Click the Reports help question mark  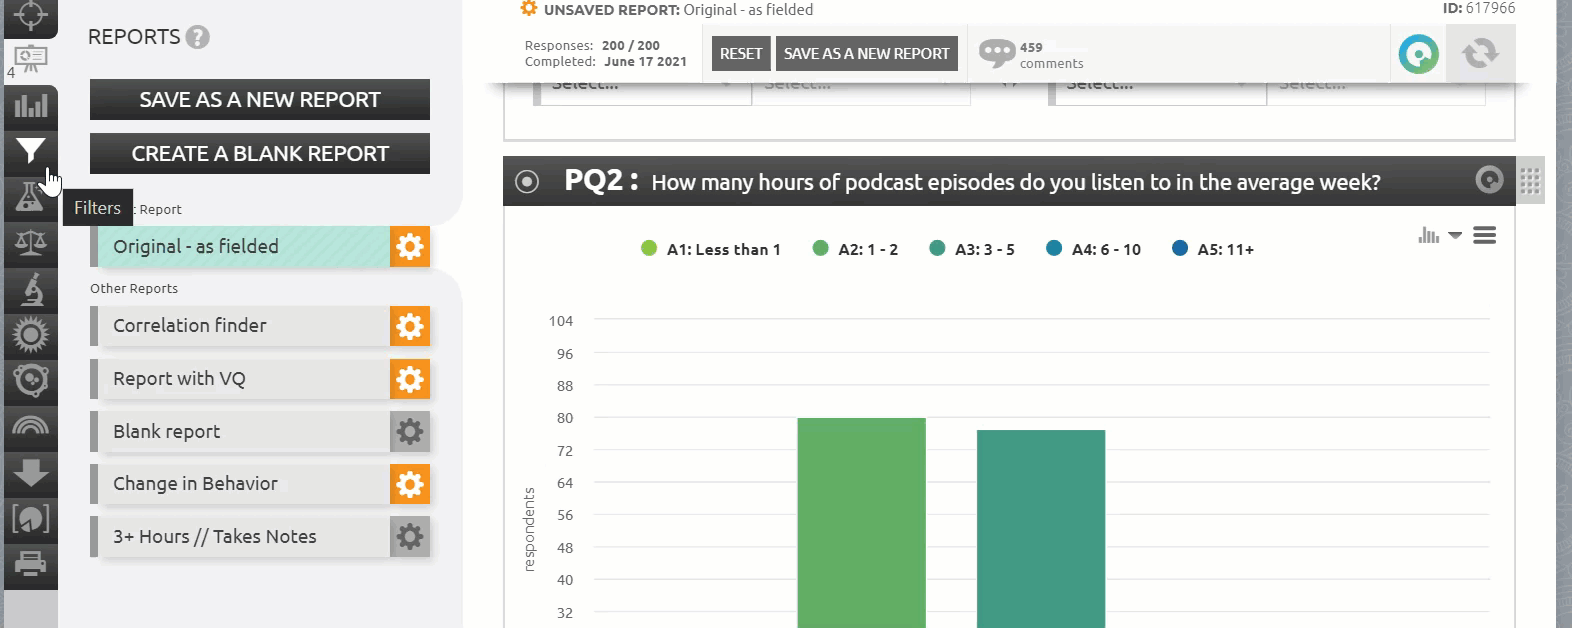point(198,38)
